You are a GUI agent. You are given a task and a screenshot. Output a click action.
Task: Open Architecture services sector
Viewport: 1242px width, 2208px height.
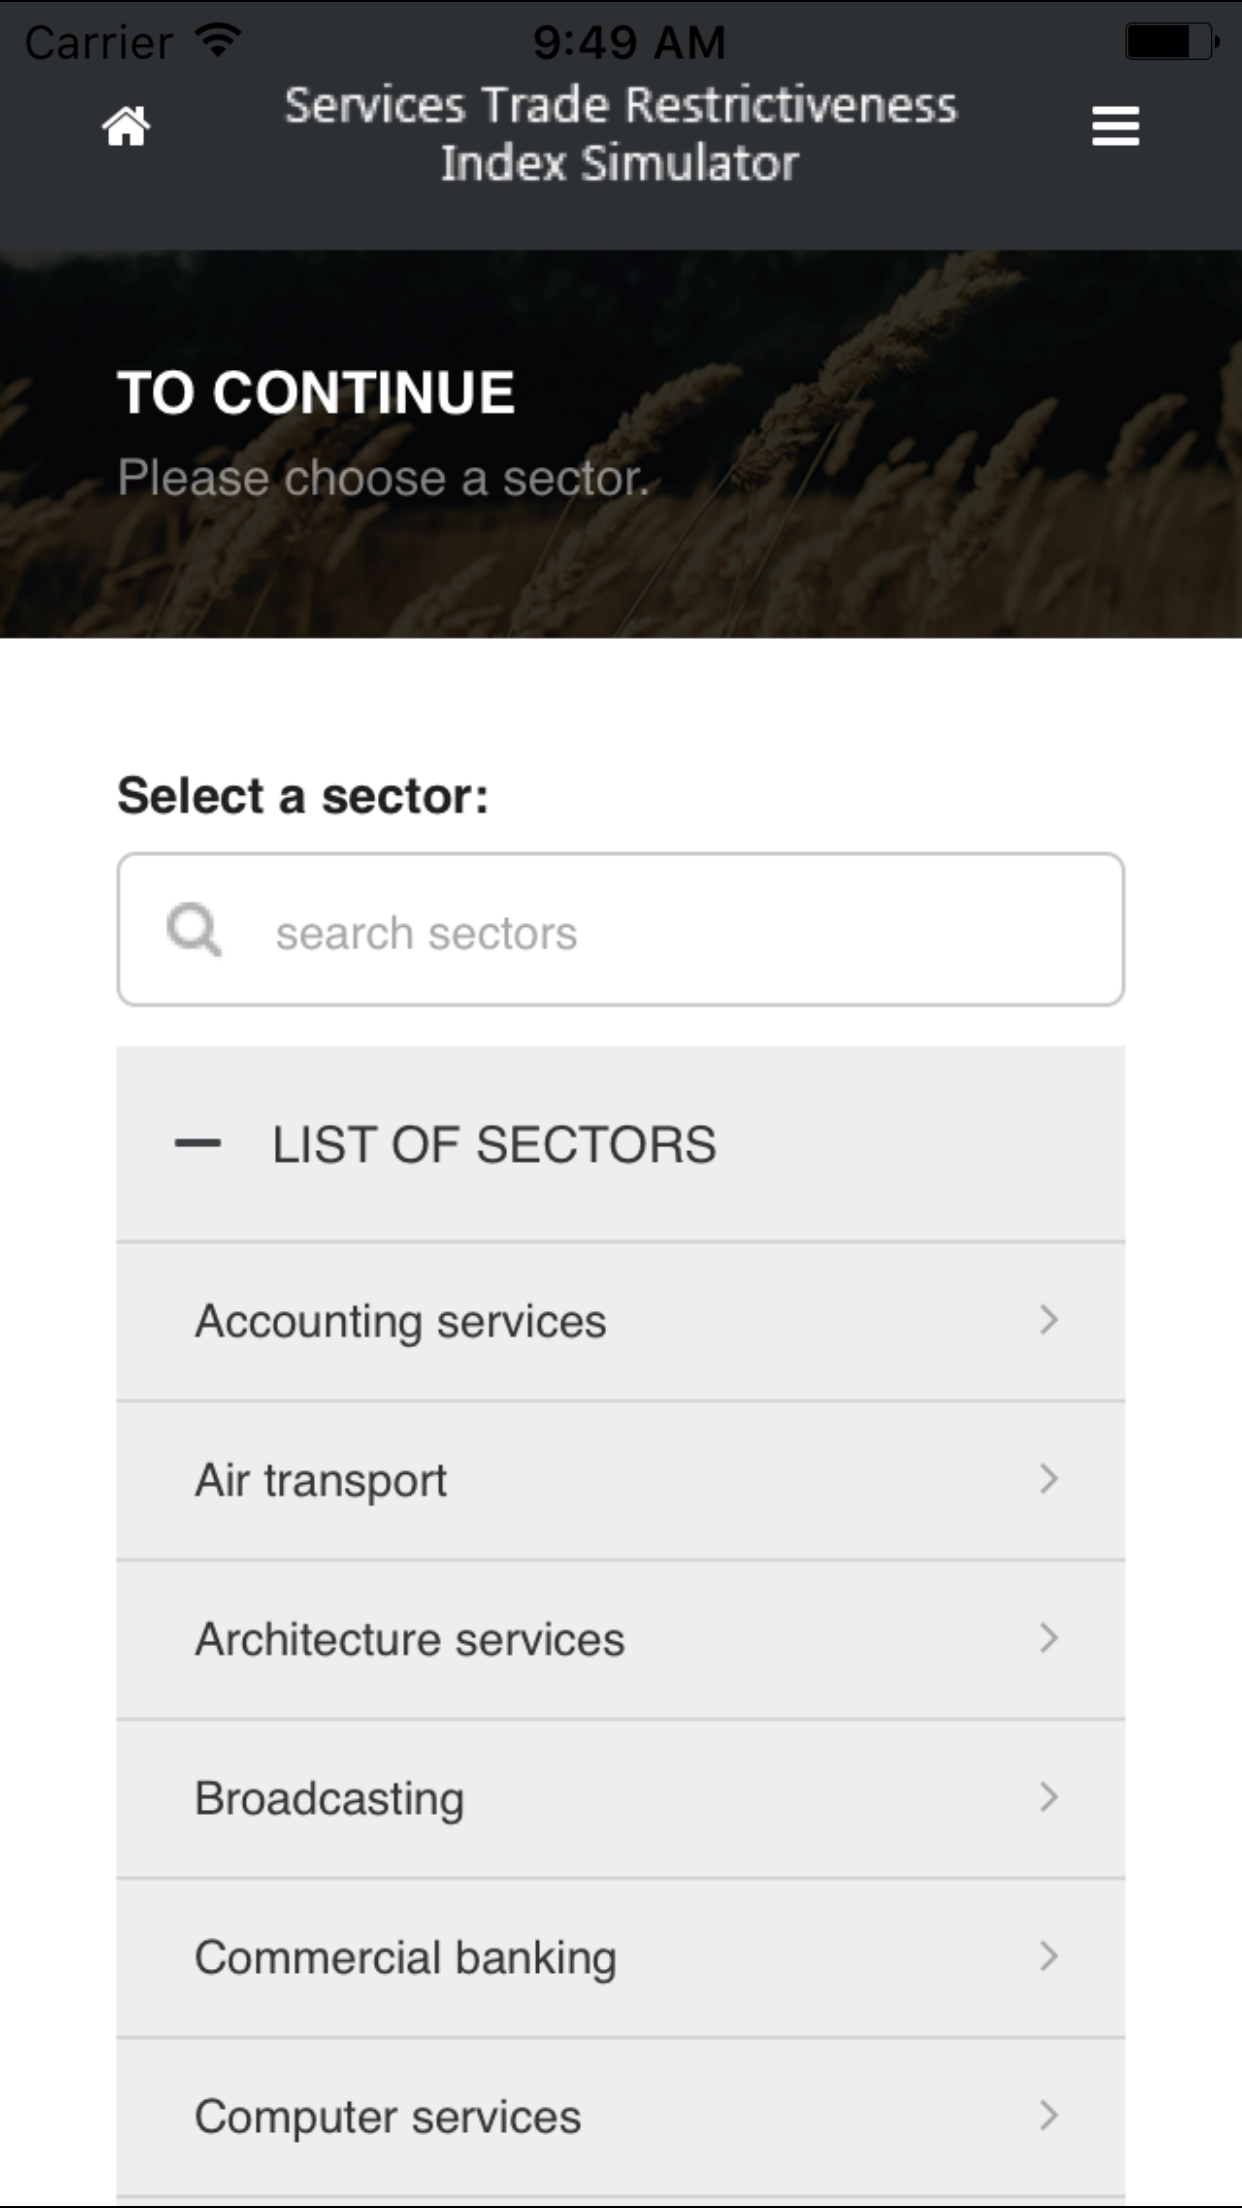[x=409, y=1639]
